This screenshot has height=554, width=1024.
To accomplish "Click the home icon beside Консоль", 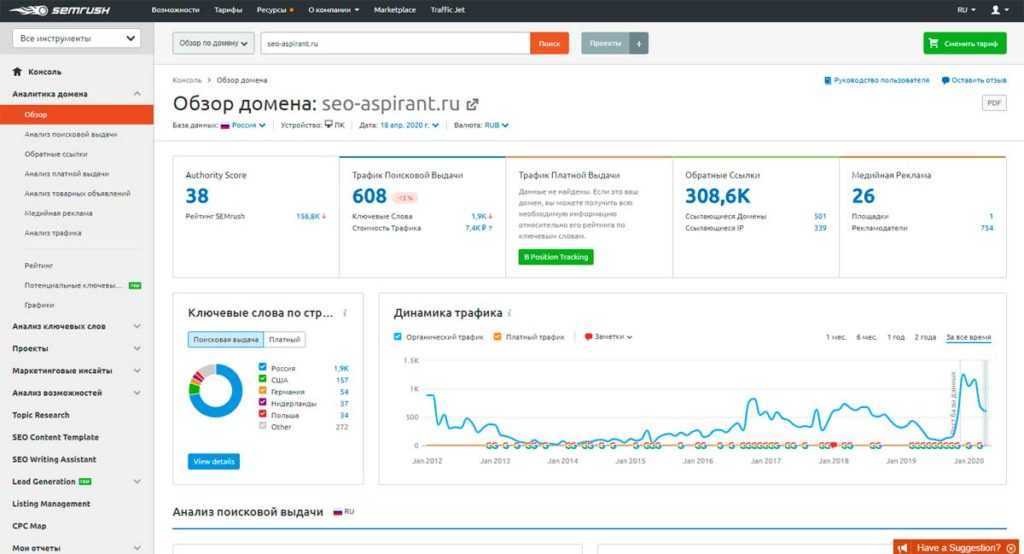I will pos(17,72).
